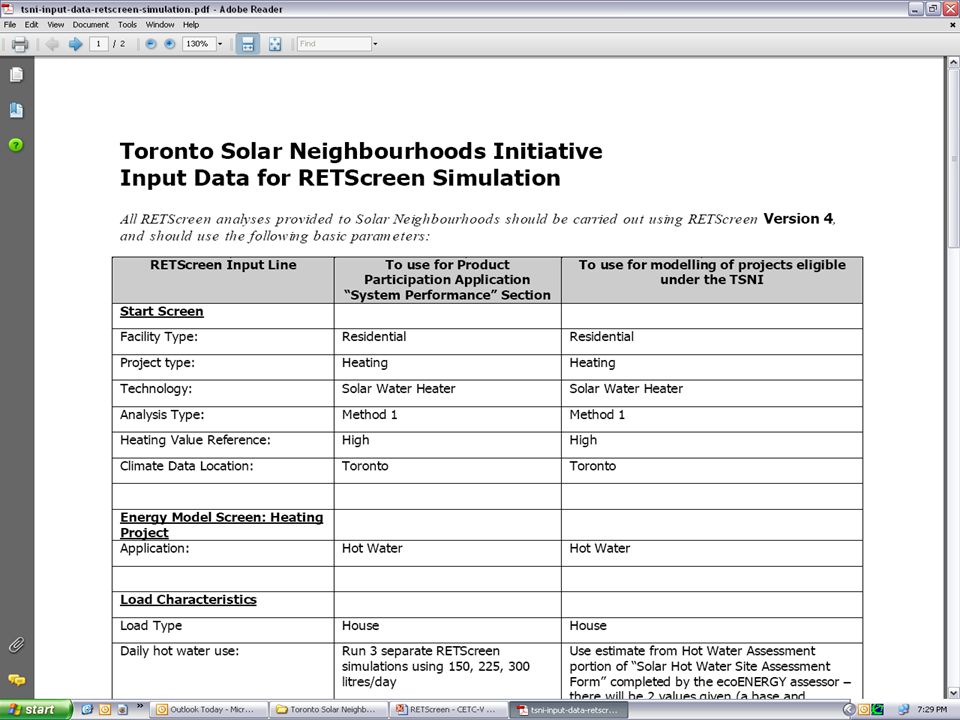
Task: Click the Find text field
Action: click(334, 44)
